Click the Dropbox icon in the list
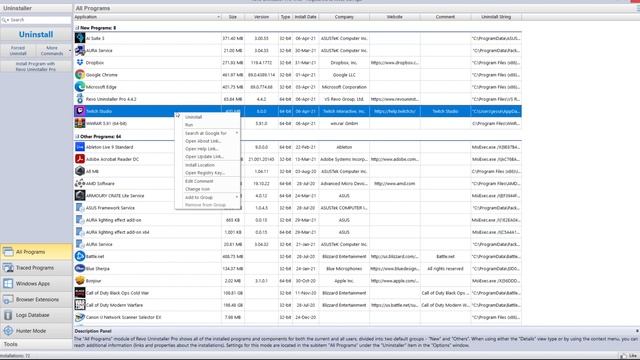Viewport: 640px width, 360px height. pos(80,62)
